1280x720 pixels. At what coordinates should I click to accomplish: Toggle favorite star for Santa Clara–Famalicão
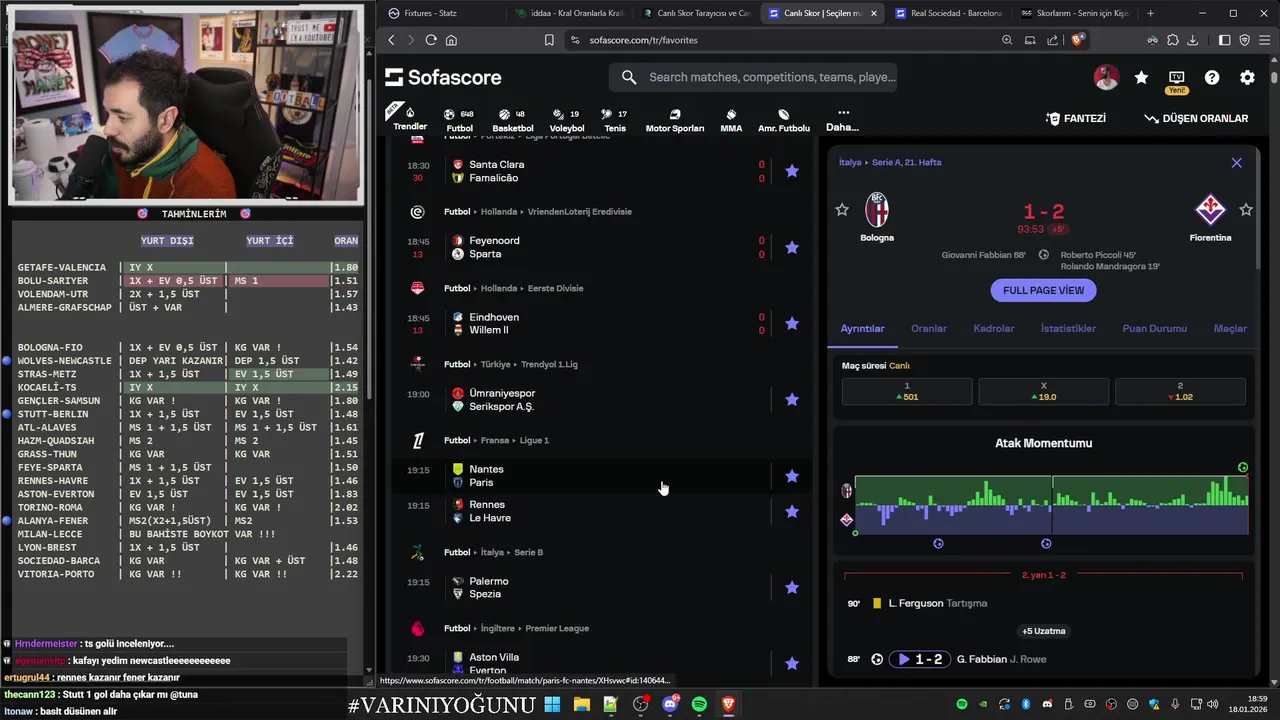[x=792, y=171]
